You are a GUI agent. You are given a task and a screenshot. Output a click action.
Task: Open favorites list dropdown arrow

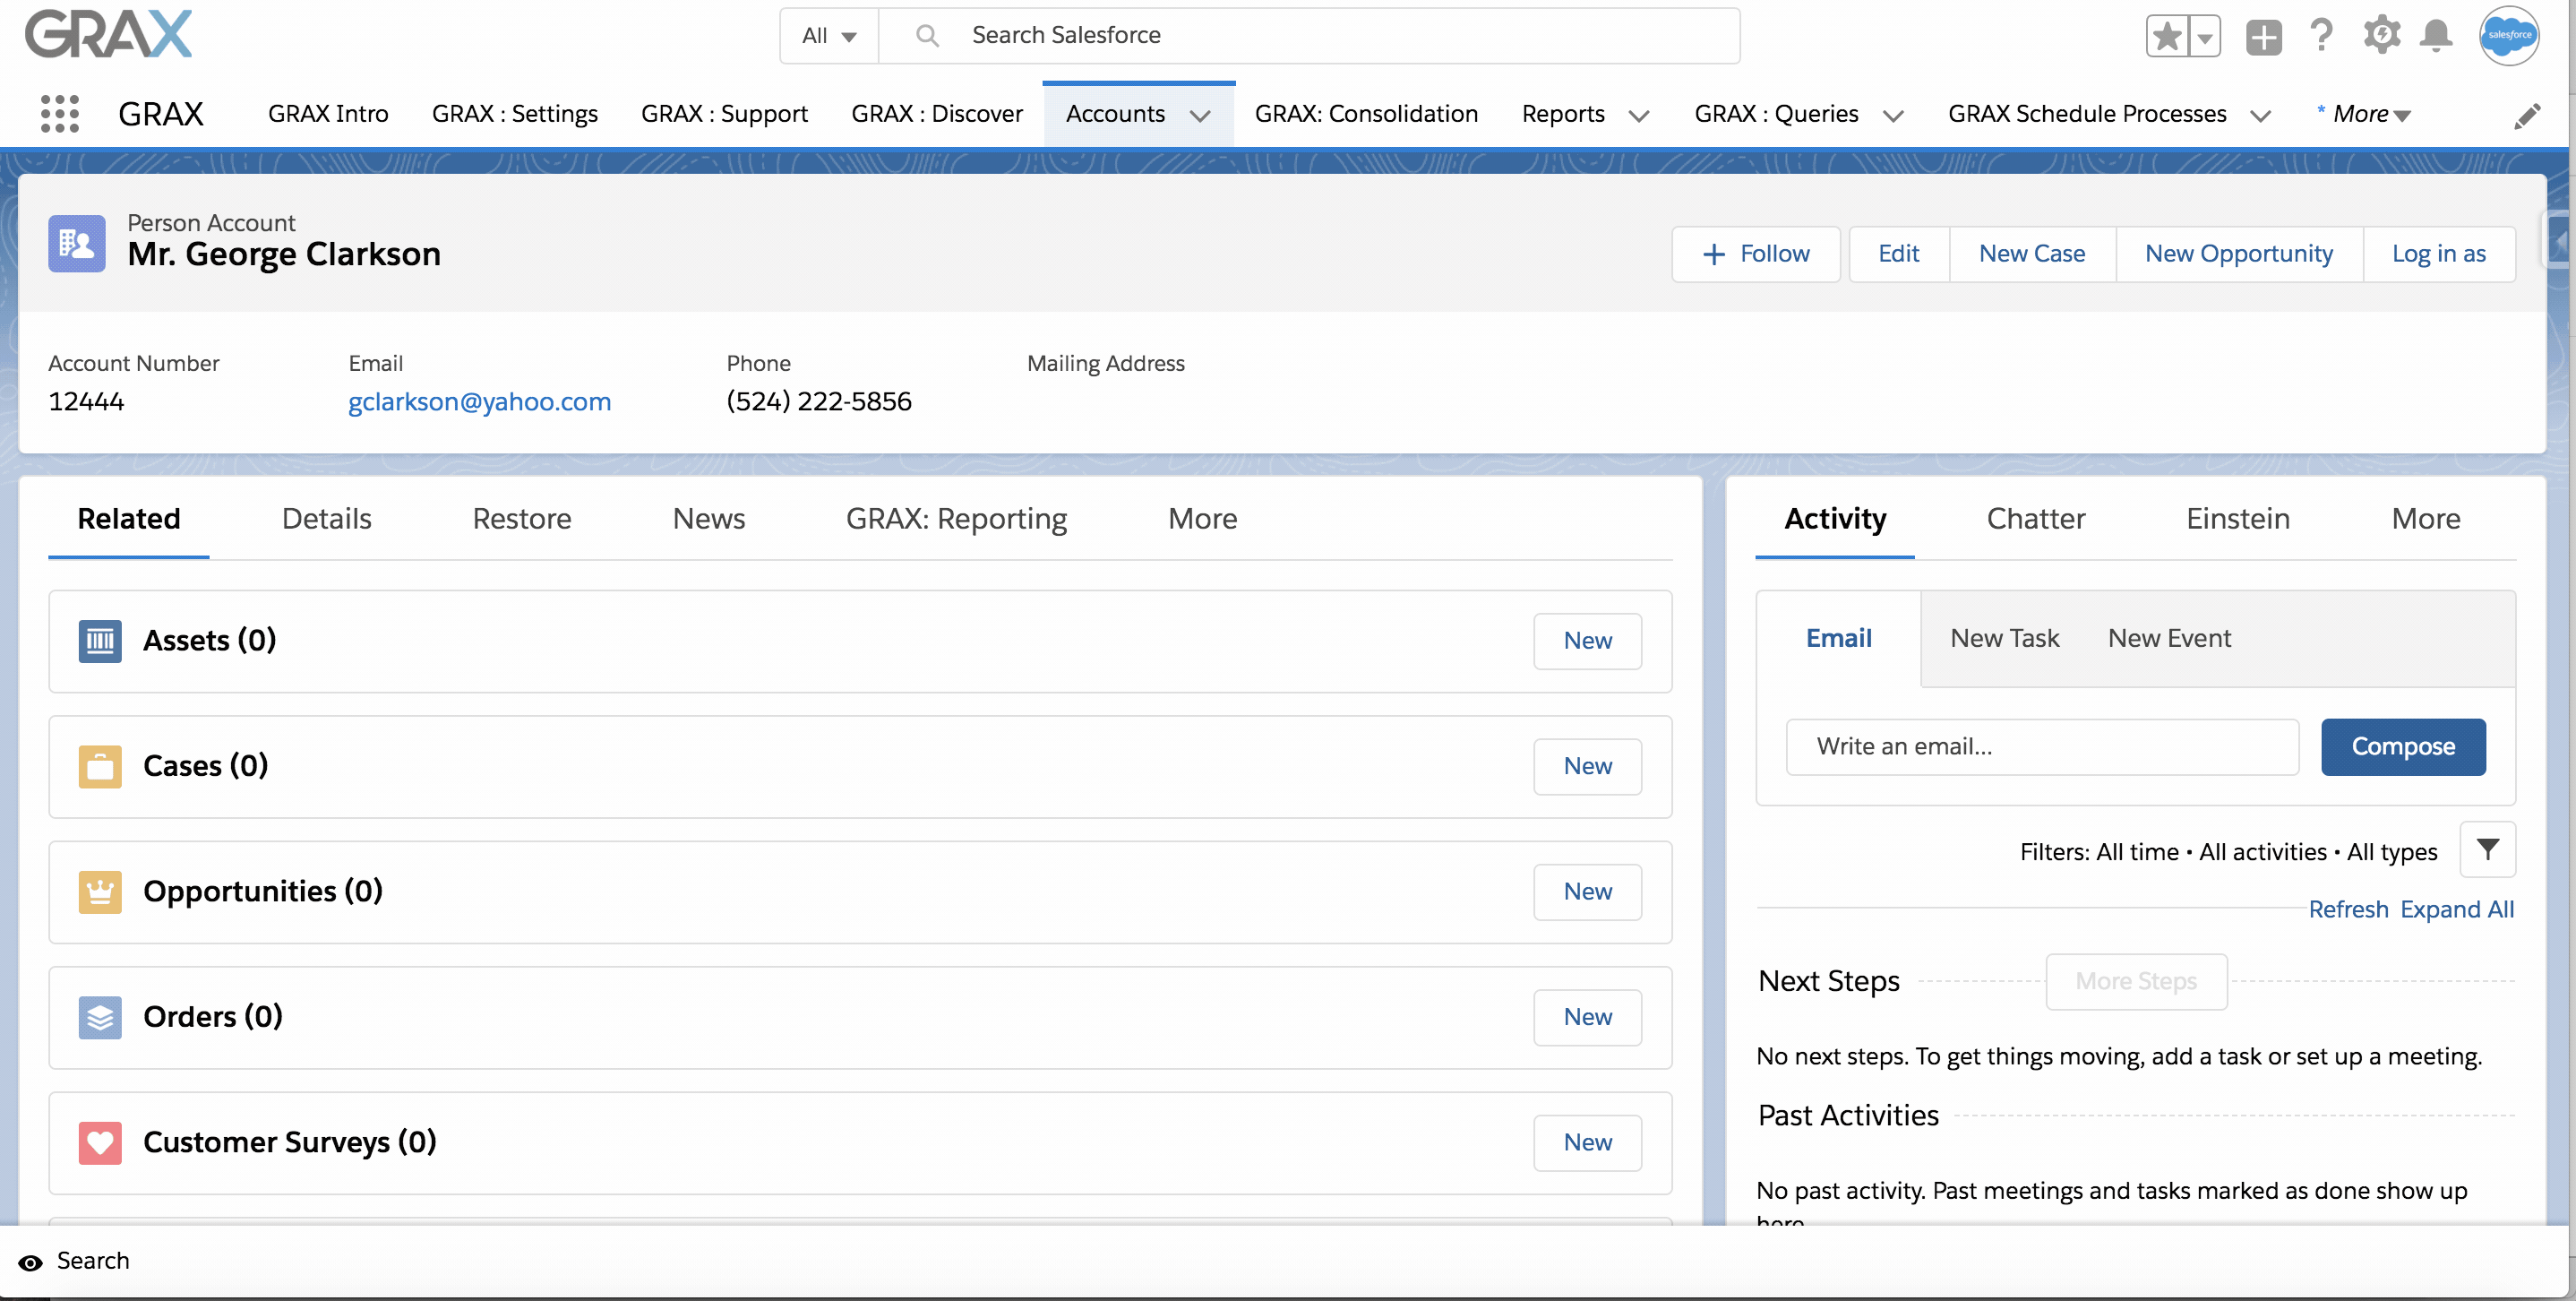tap(2204, 37)
